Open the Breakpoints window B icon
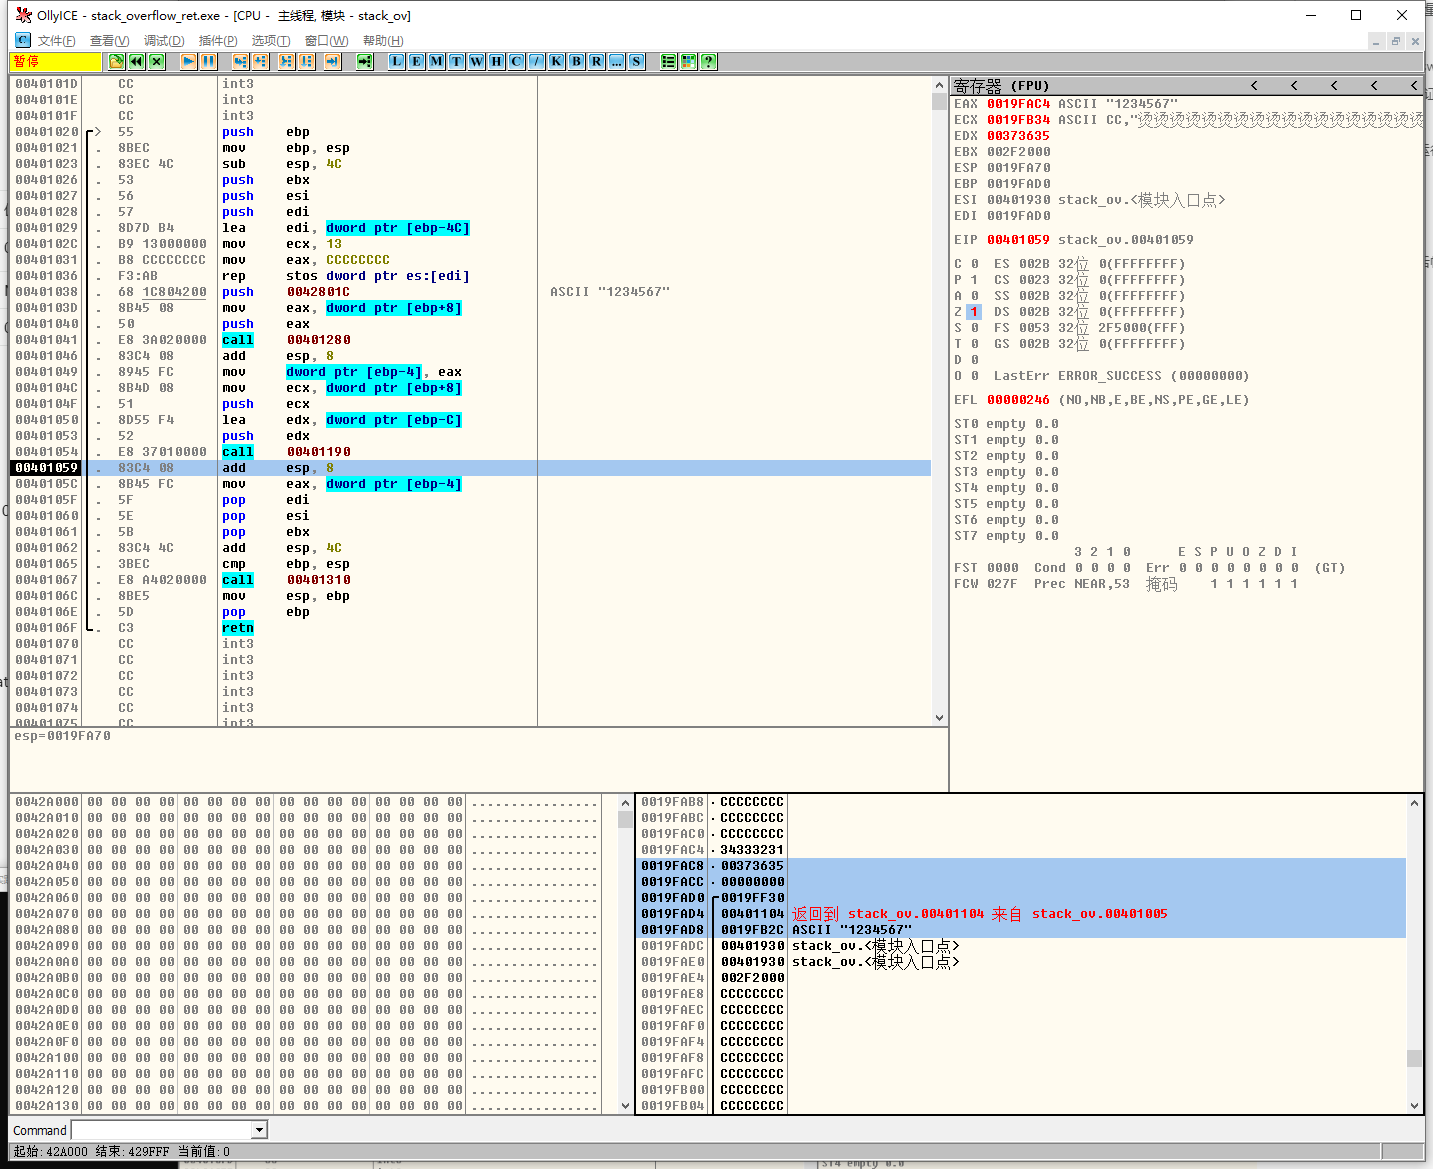1433x1169 pixels. (576, 62)
